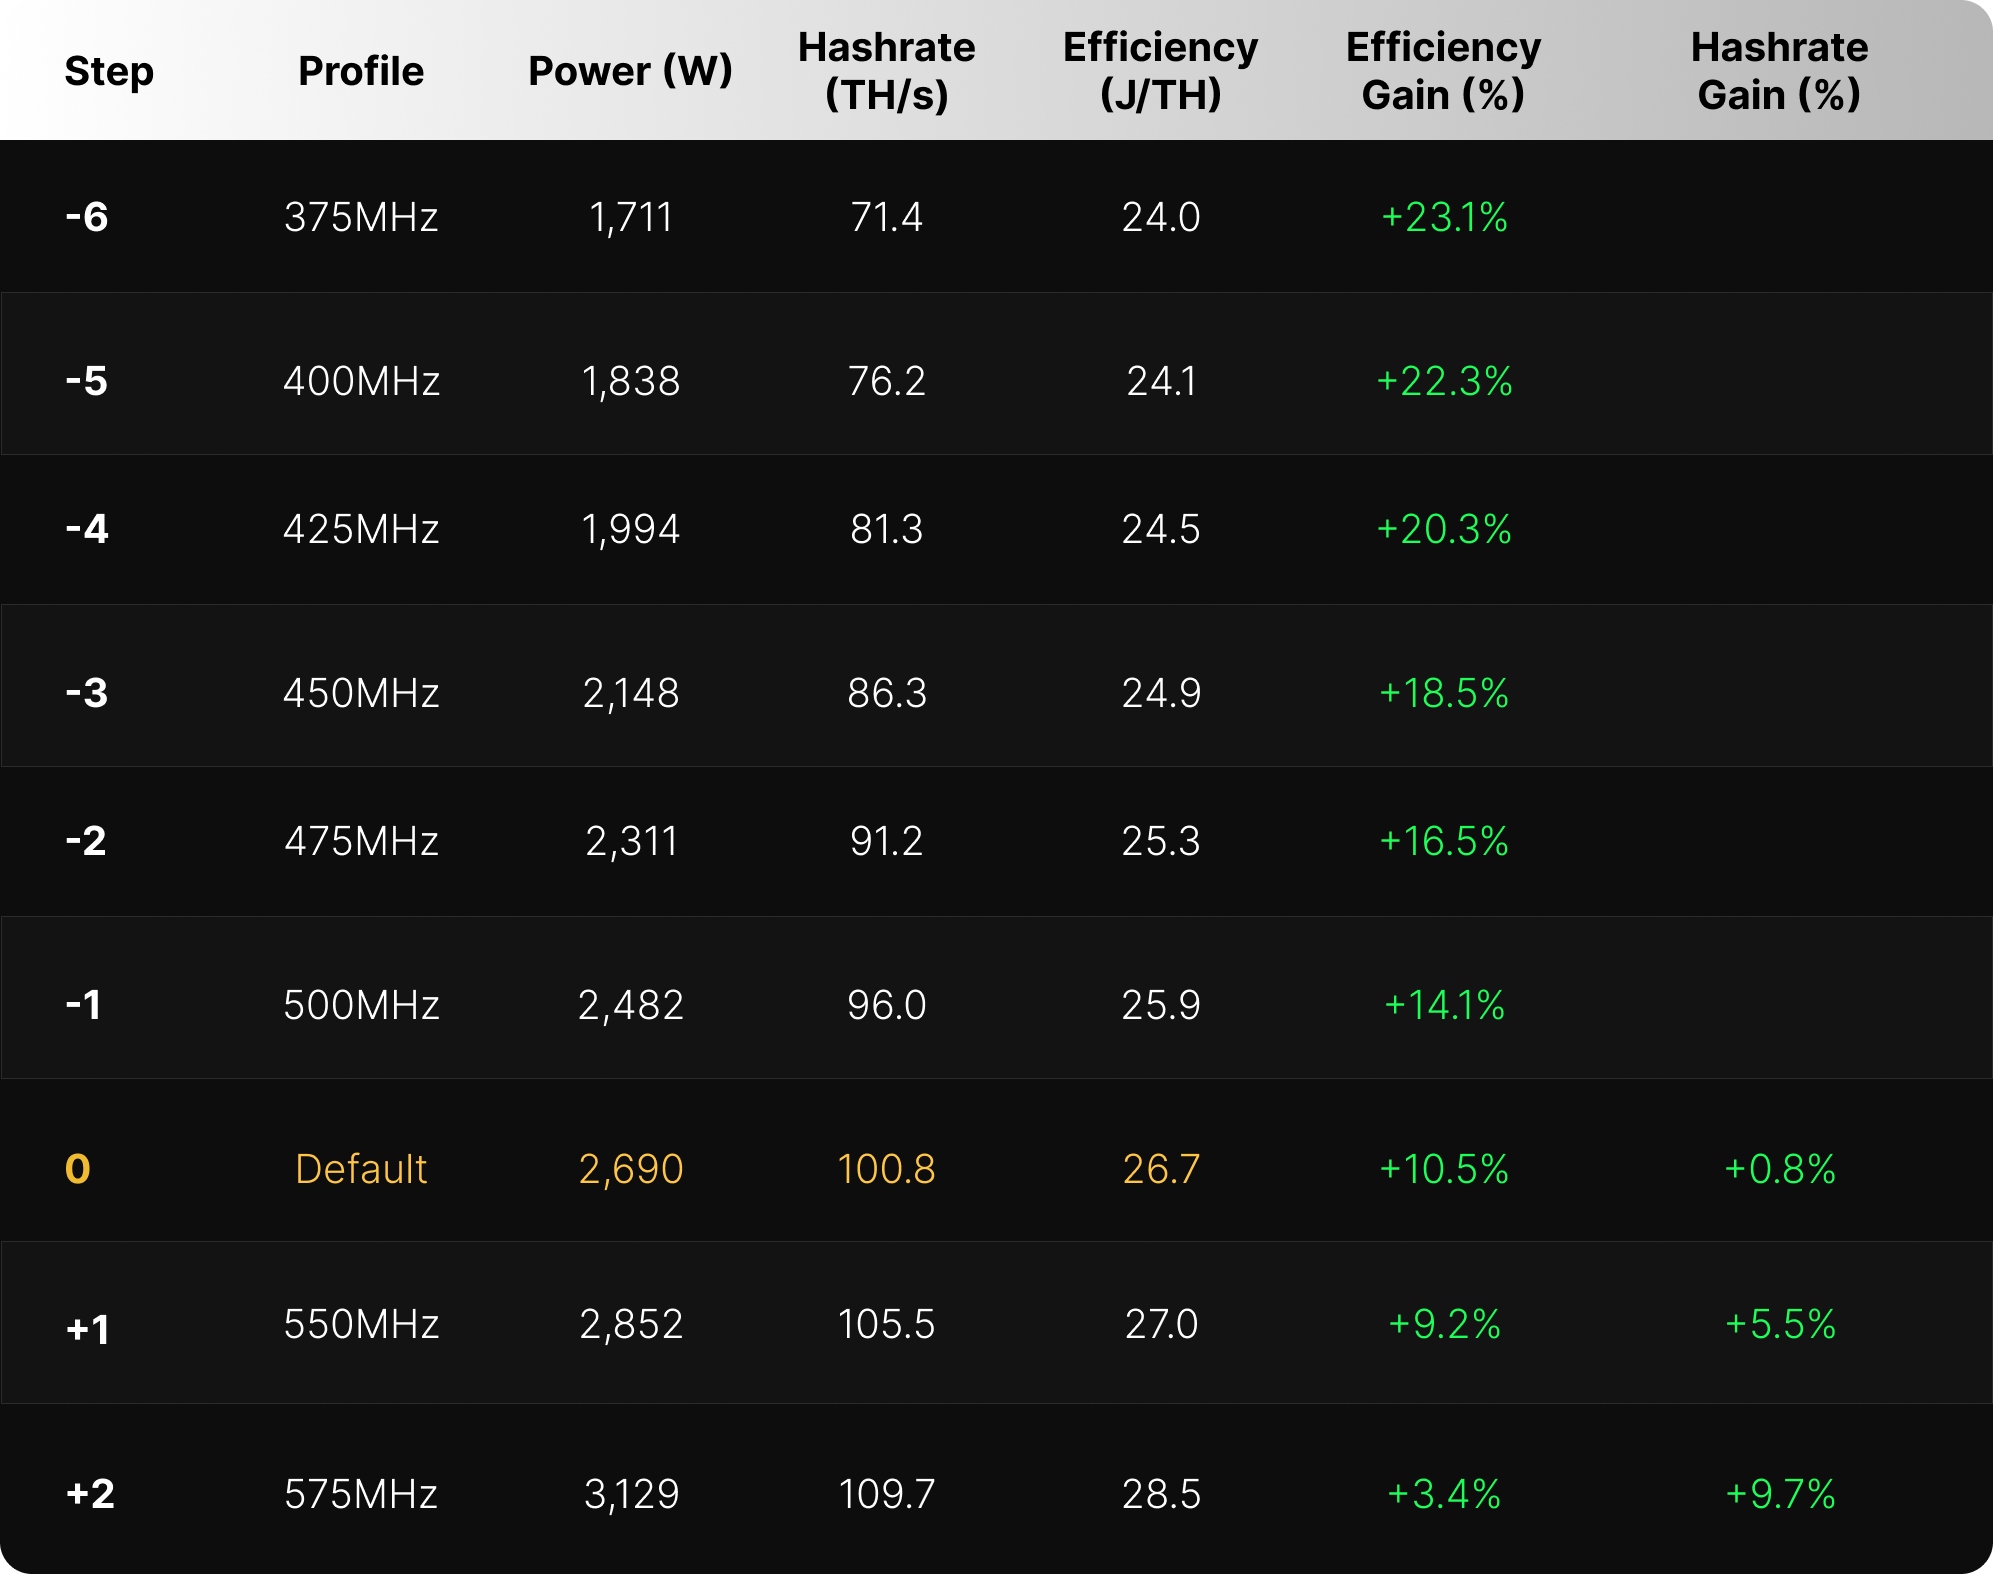Viewport: 1993px width, 1574px height.
Task: Select the step +1 row label
Action: [88, 1329]
